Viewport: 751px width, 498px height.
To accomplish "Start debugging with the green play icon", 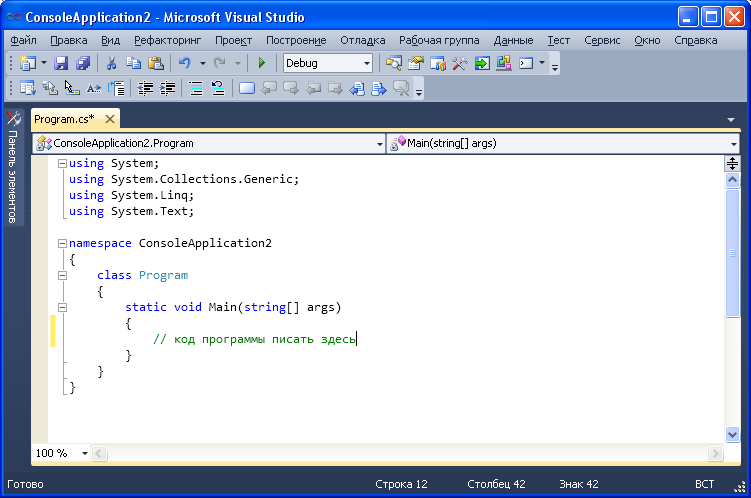I will click(262, 63).
